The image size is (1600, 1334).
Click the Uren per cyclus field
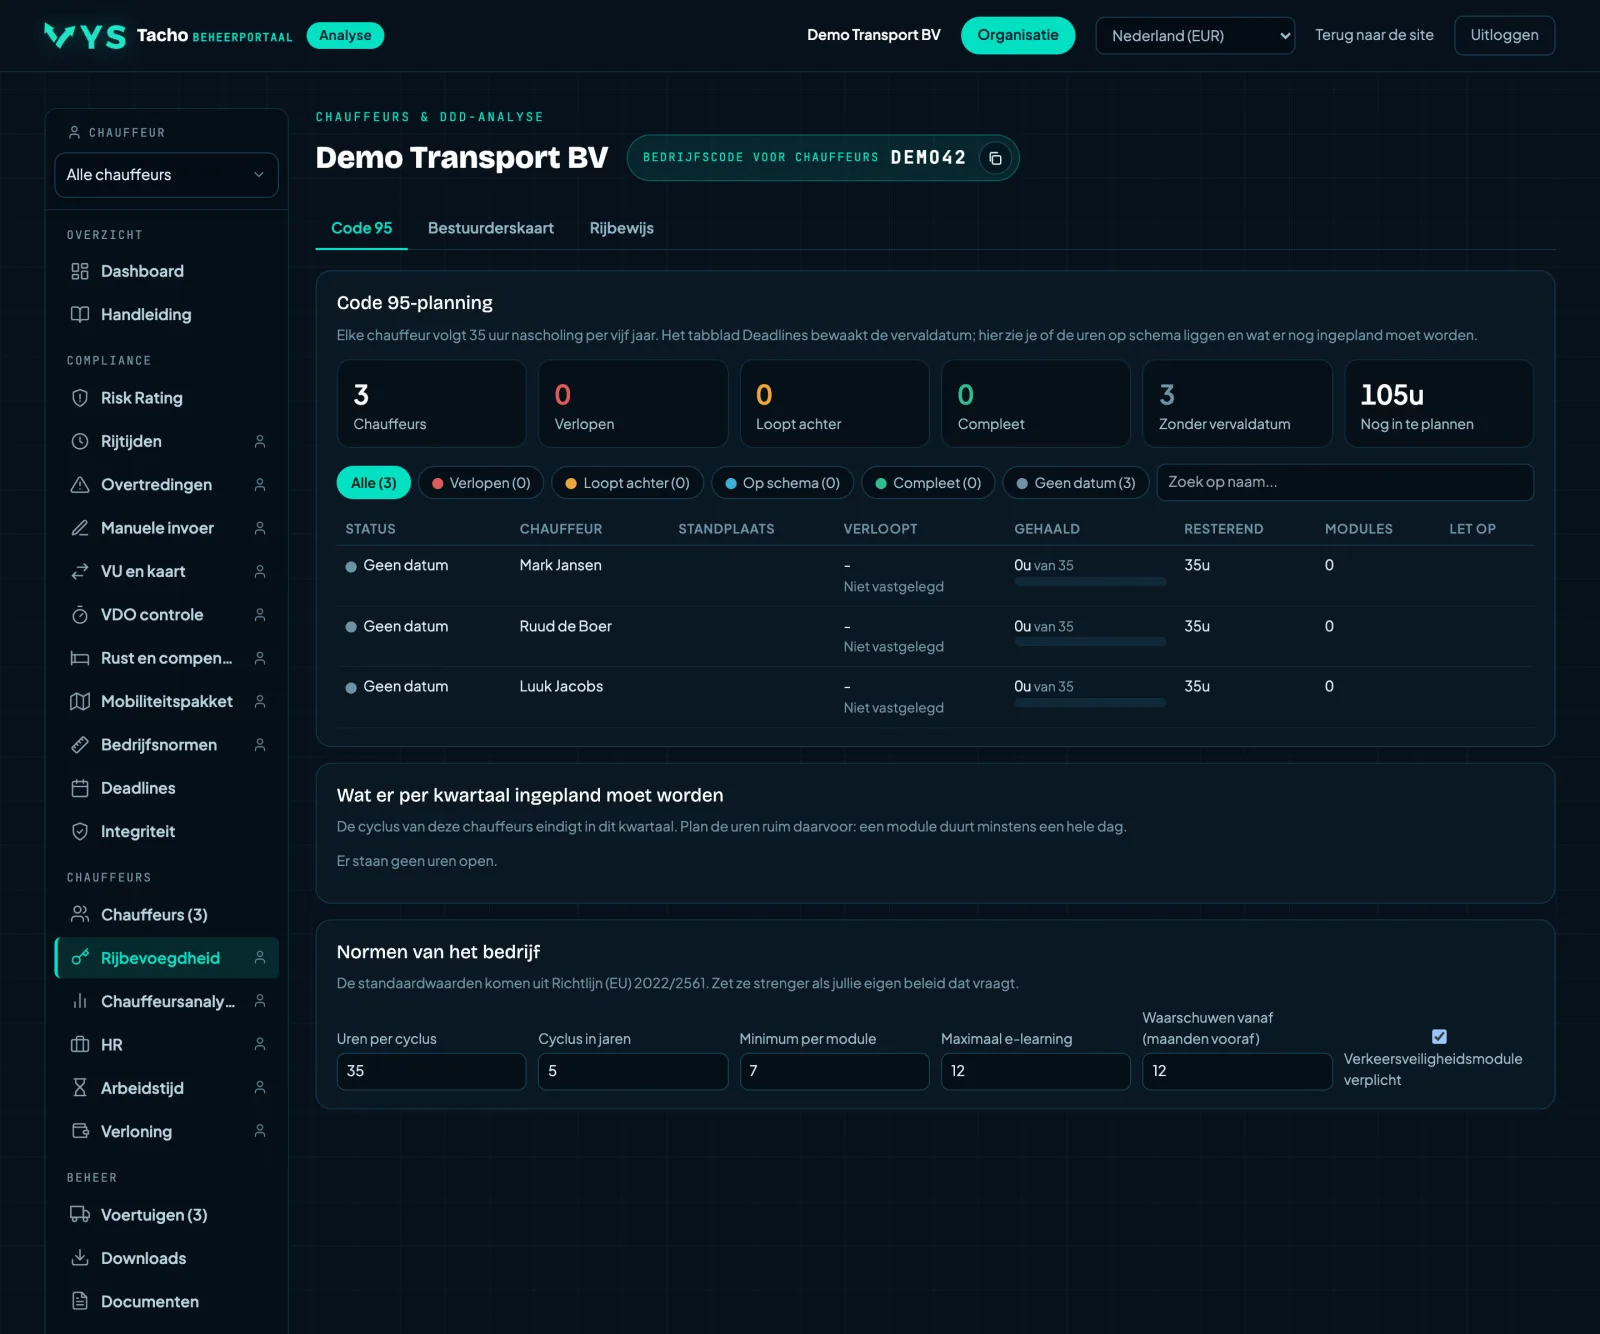click(x=431, y=1071)
